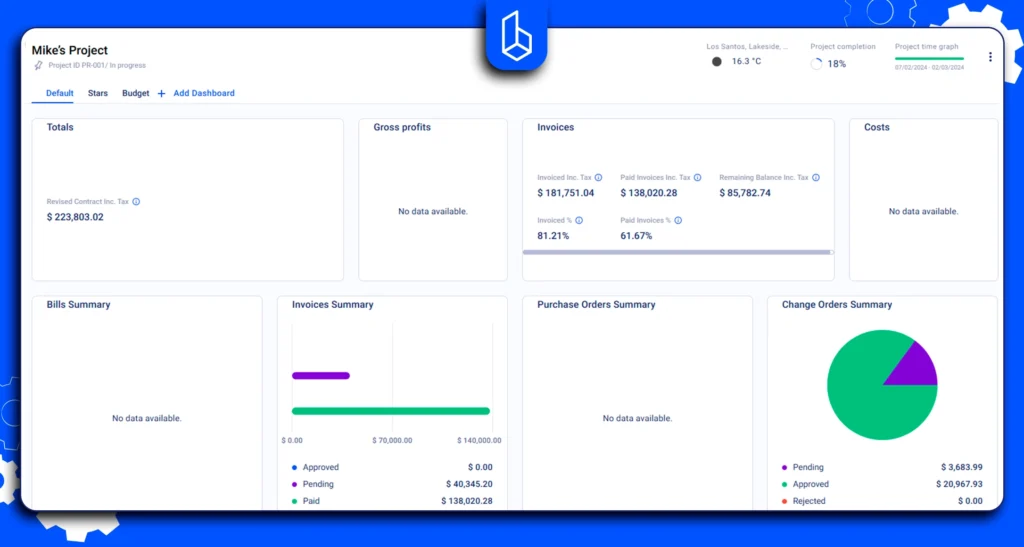This screenshot has height=547, width=1024.
Task: Toggle the Pending legend dot in Change Orders Summary
Action: pos(784,467)
